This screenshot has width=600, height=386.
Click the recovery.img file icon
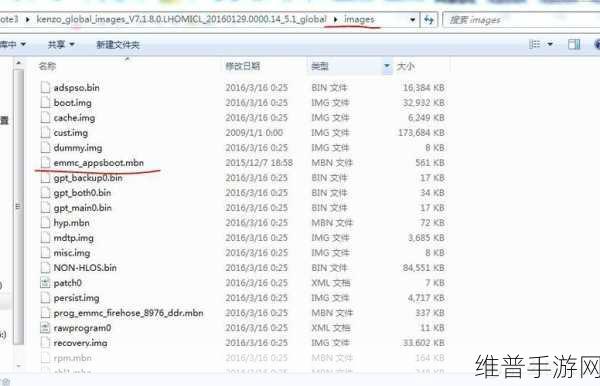click(x=45, y=342)
